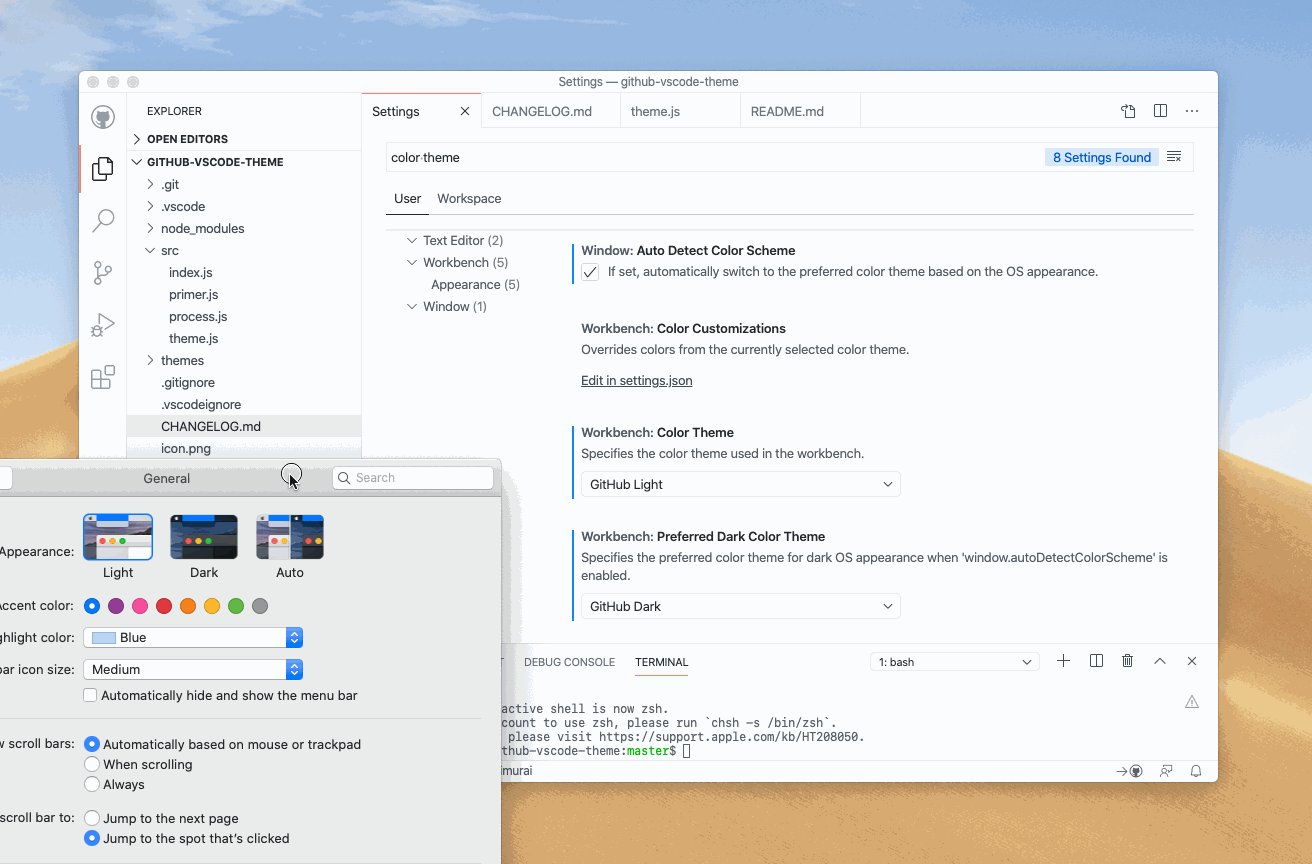Toggle automatically hide menu bar checkbox
Viewport: 1312px width, 864px height.
point(90,695)
